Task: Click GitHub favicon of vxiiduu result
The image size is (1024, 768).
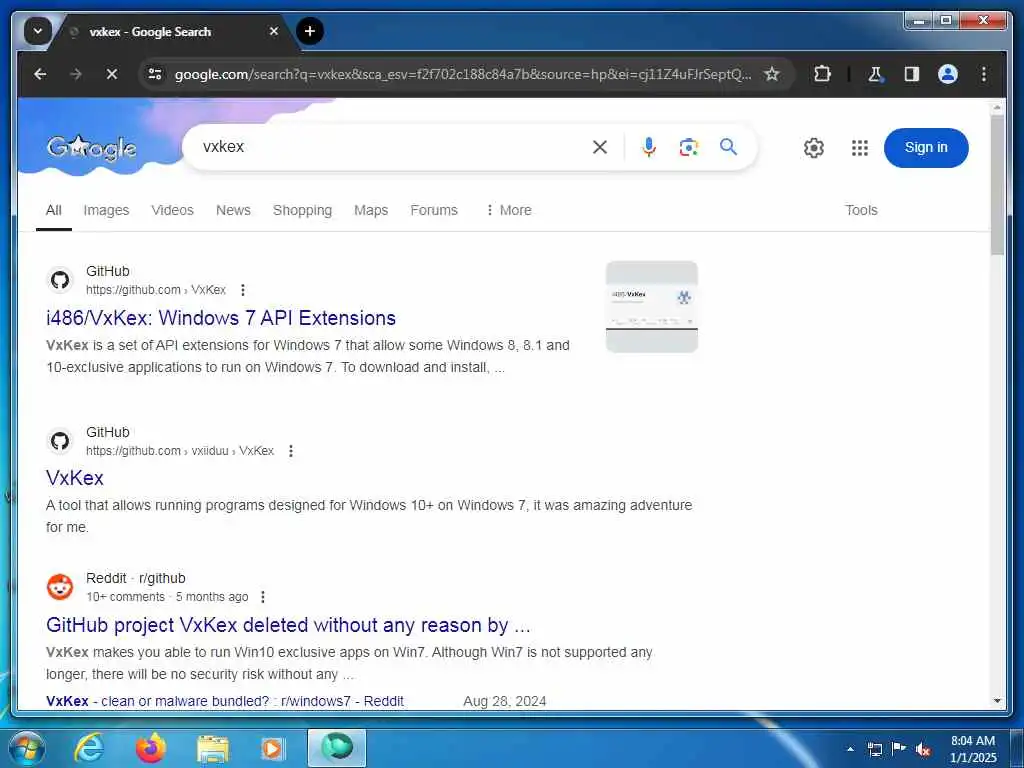Action: (60, 441)
